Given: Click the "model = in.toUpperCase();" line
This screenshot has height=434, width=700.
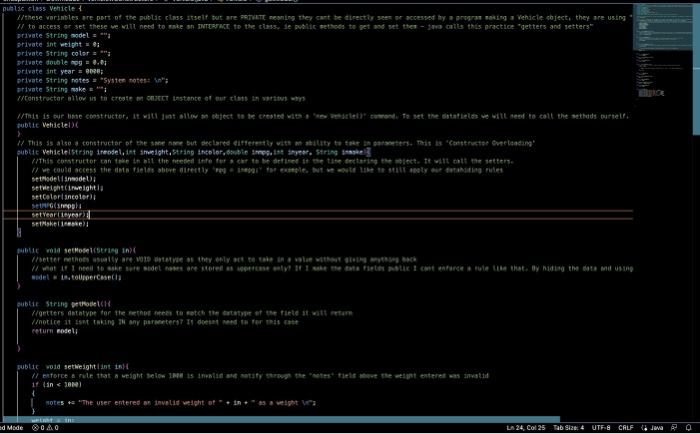Looking at the screenshot, I should [76, 277].
